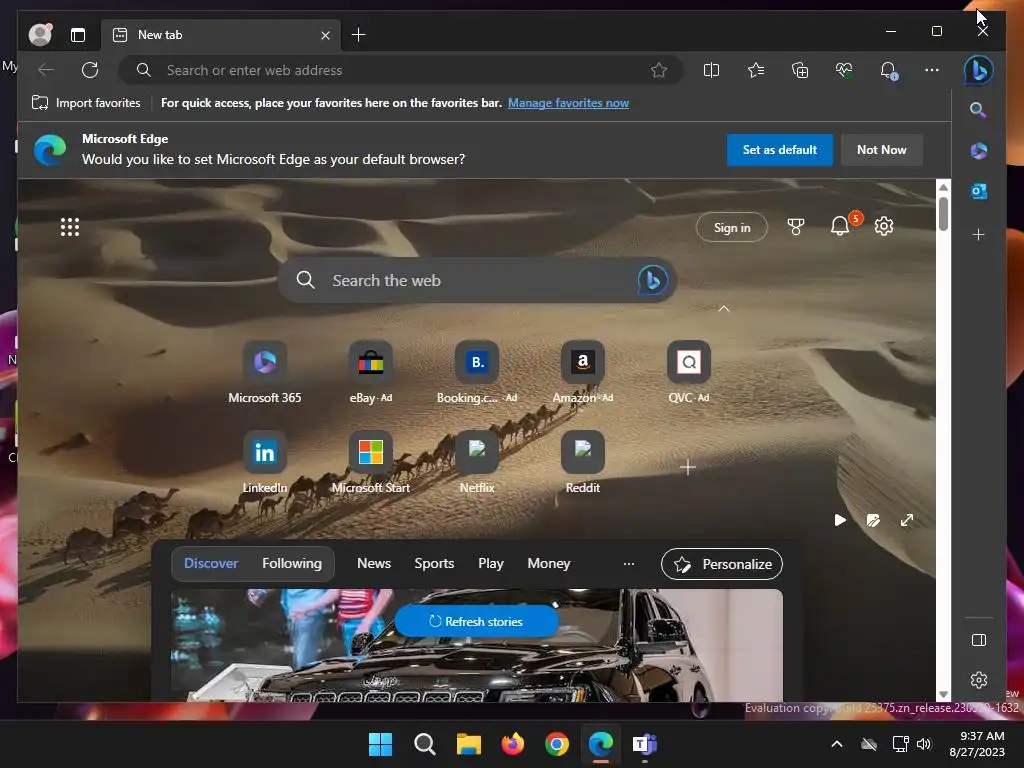
Task: Click the sidebar Search icon
Action: click(978, 110)
